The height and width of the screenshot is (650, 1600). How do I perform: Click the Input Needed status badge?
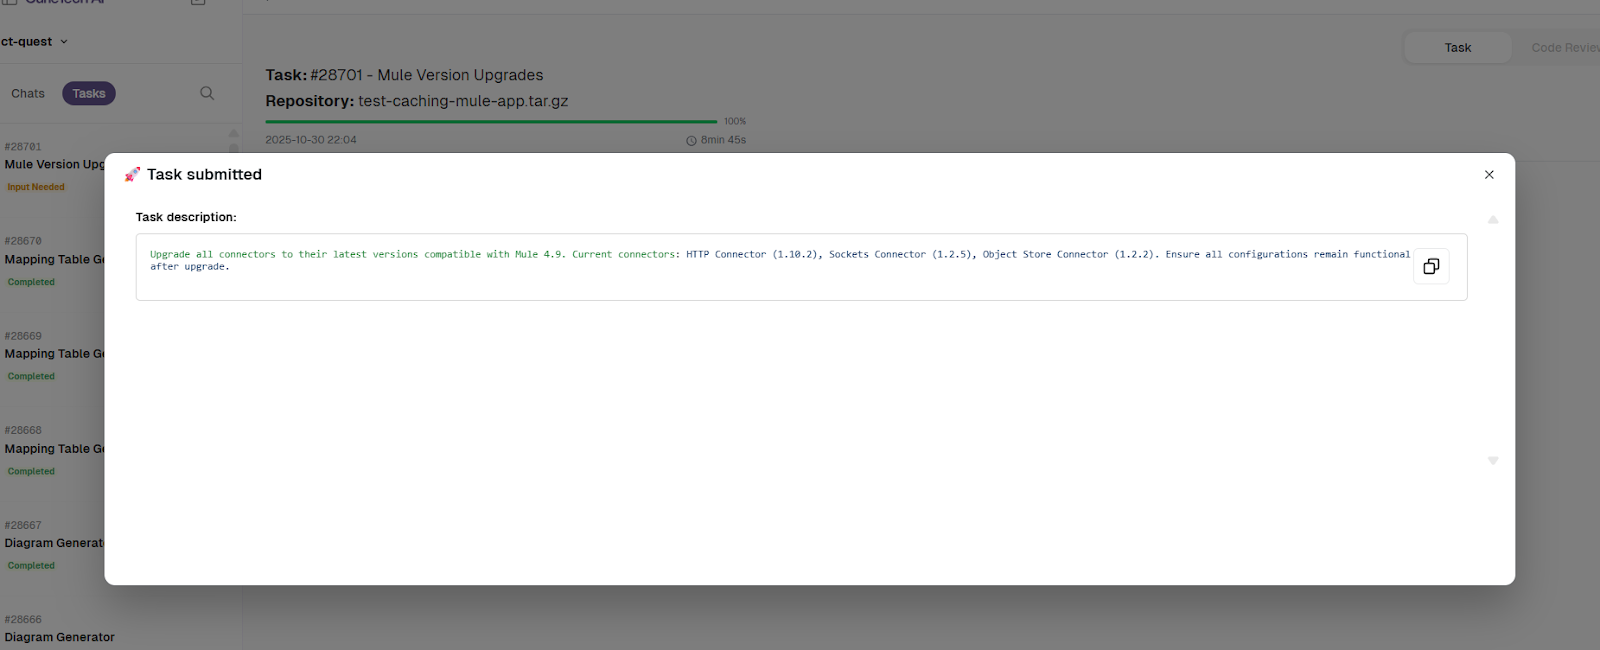point(36,187)
